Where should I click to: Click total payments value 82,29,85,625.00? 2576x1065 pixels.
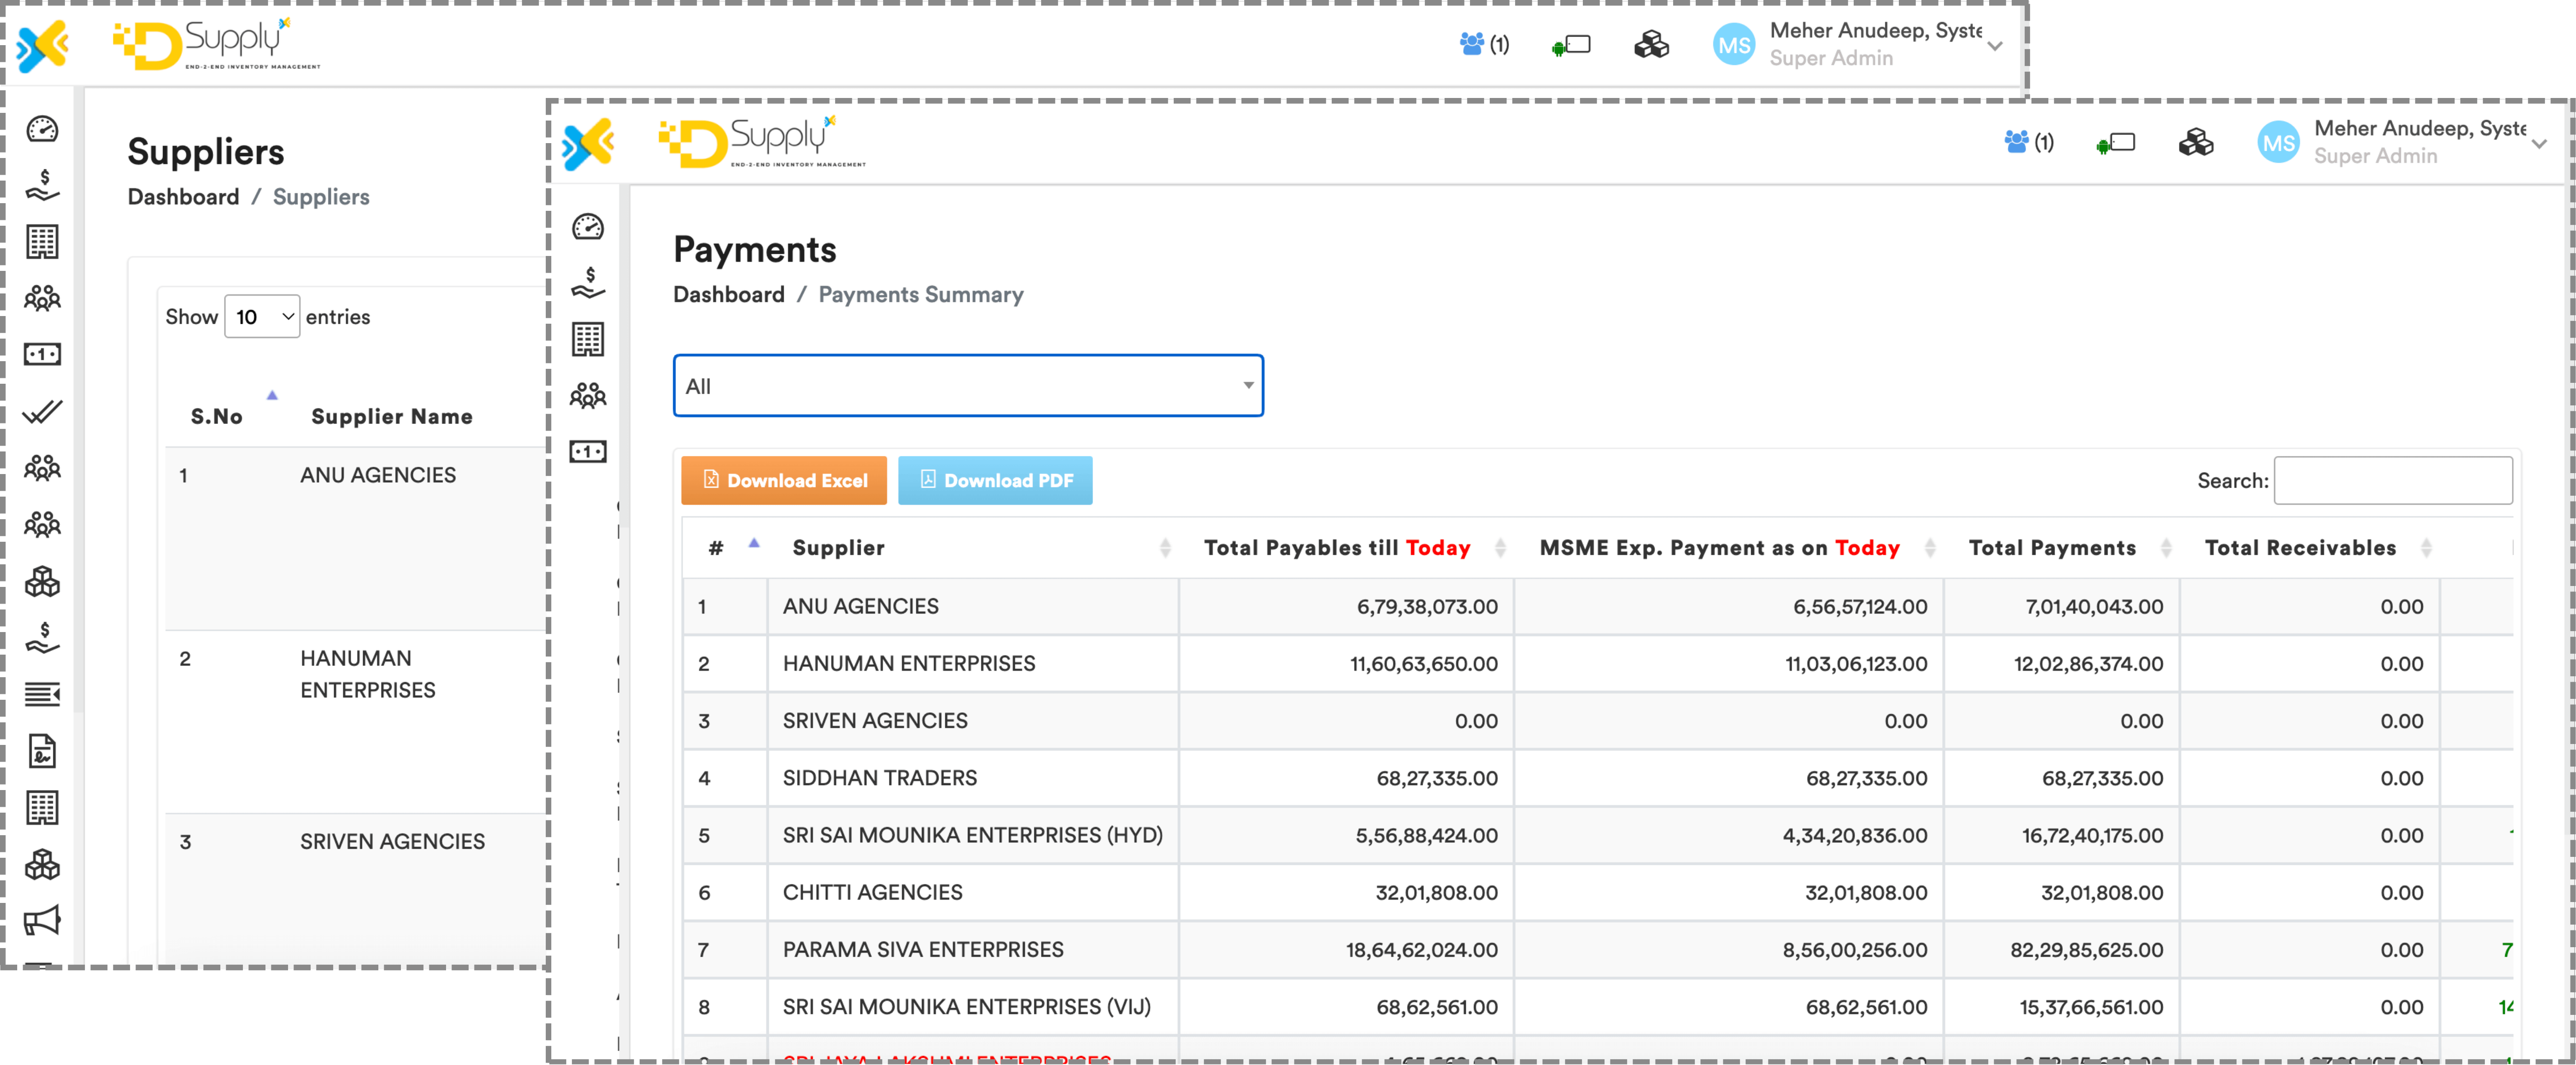click(x=2087, y=949)
